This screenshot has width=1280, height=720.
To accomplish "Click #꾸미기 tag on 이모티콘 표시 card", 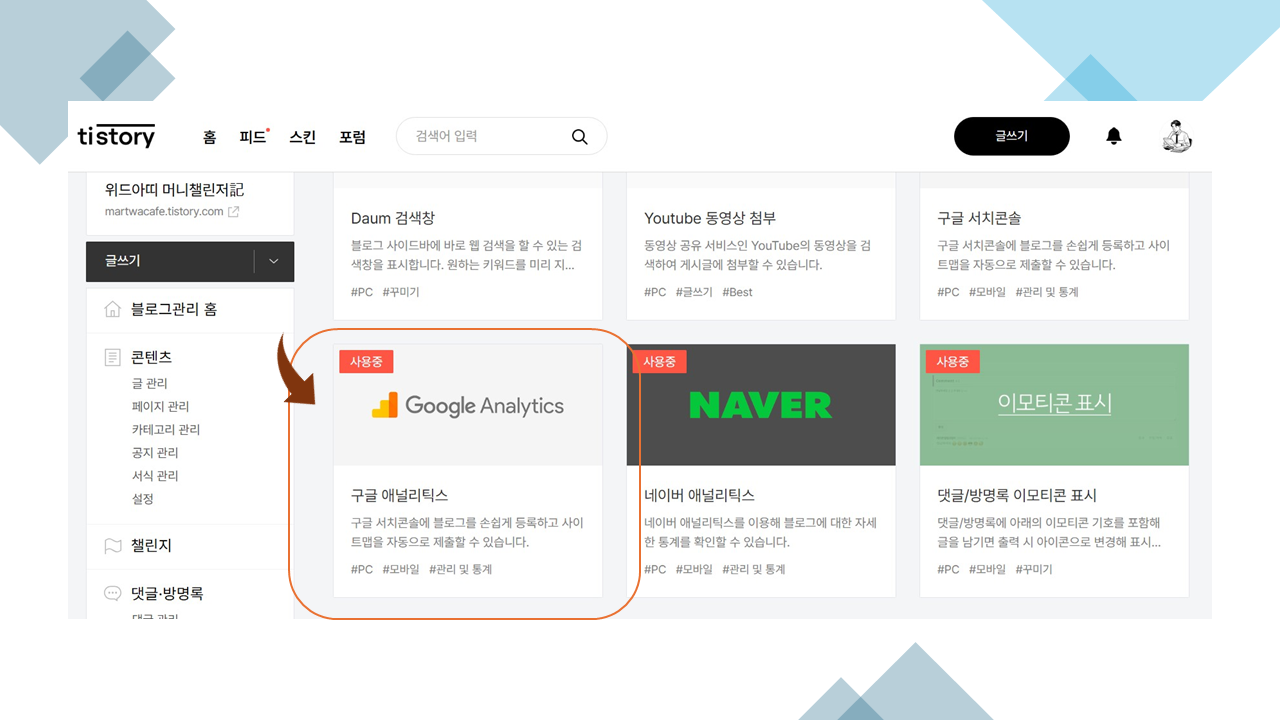I will point(1034,569).
